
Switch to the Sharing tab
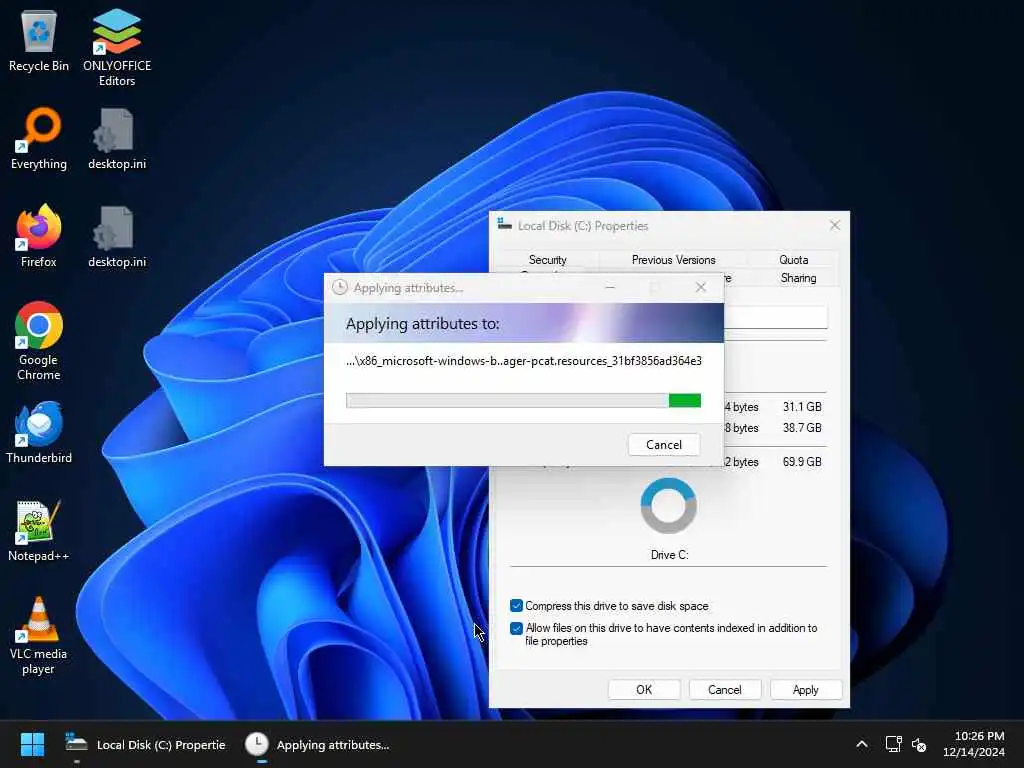coord(798,278)
